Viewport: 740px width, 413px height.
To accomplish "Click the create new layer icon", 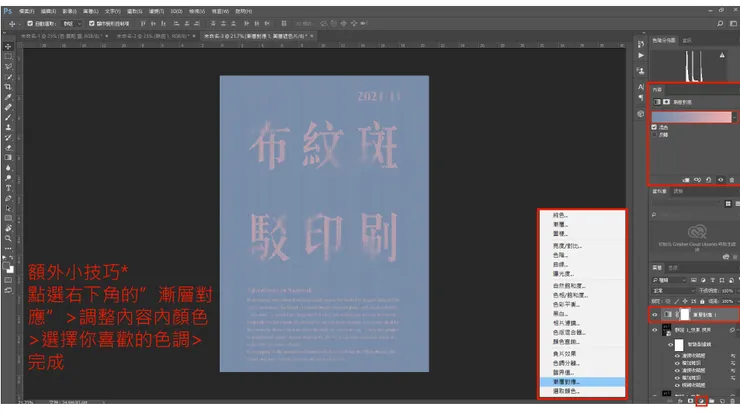I will (x=722, y=401).
